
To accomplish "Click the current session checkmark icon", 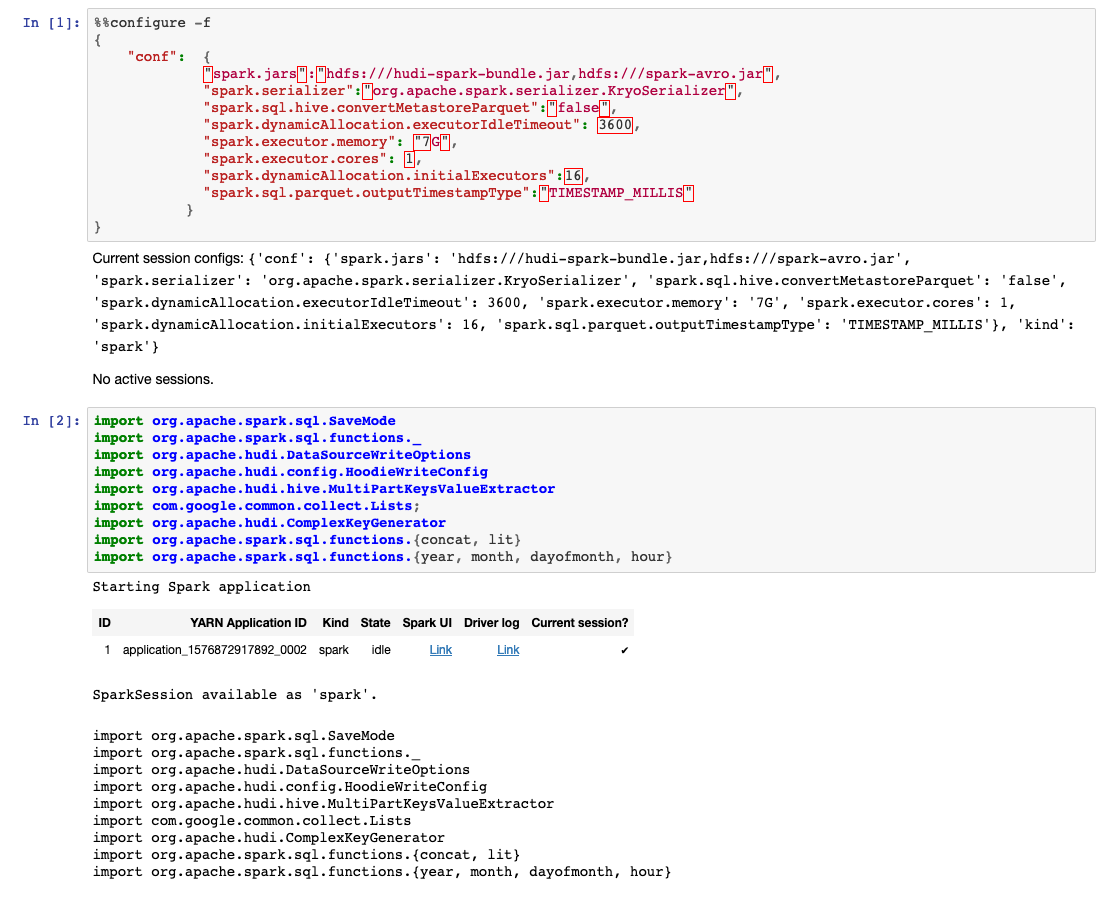I will point(625,651).
